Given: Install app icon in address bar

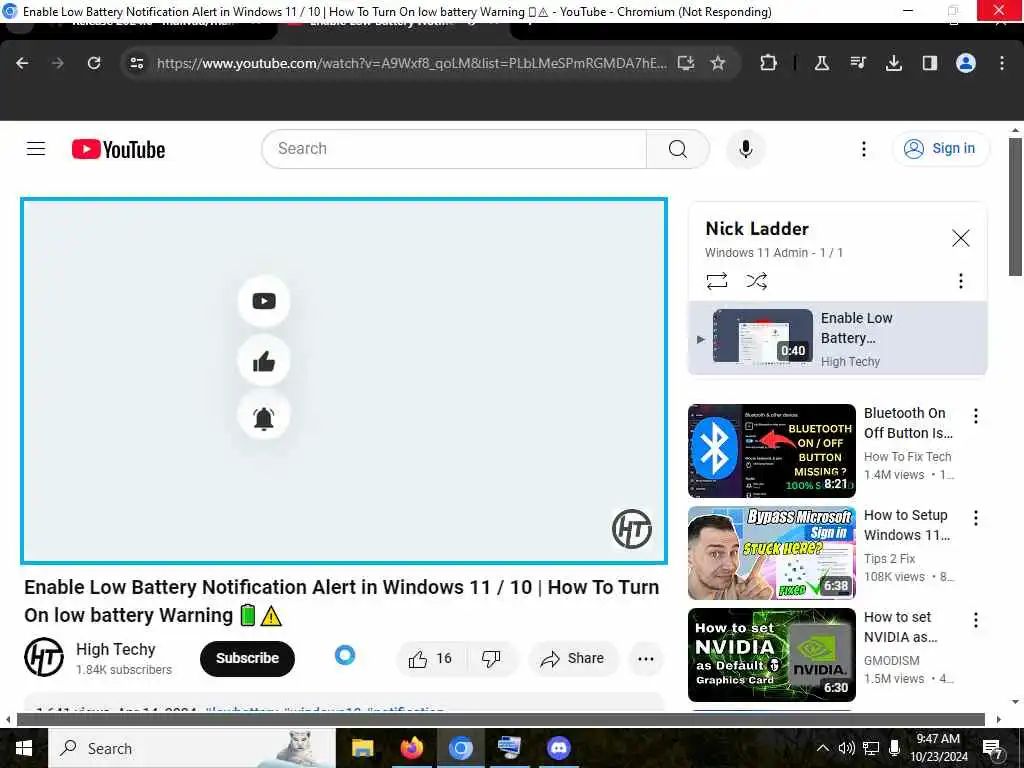Looking at the screenshot, I should click(686, 63).
